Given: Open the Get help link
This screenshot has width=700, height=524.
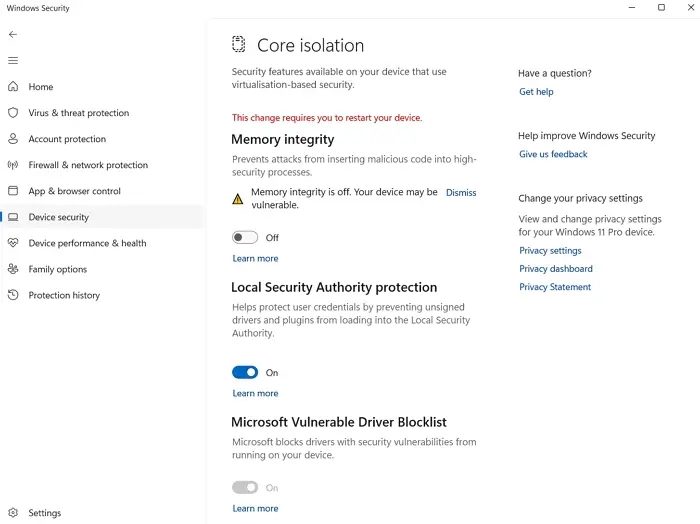Looking at the screenshot, I should click(x=536, y=92).
